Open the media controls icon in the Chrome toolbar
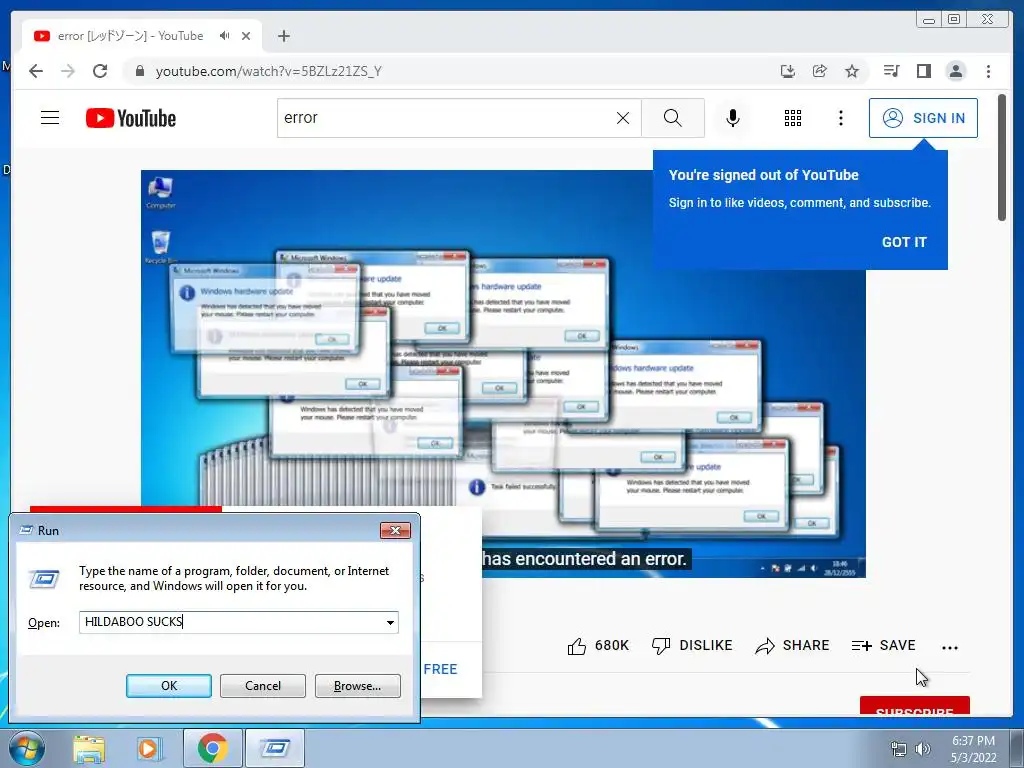 [x=891, y=71]
